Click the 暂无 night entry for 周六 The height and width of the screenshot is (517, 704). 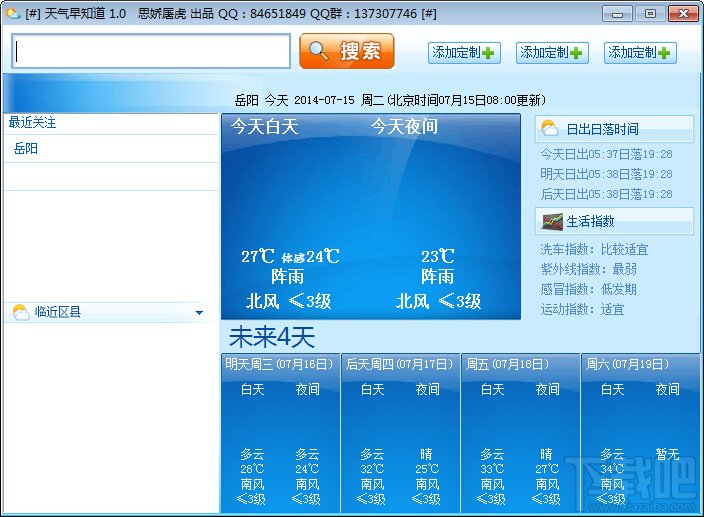point(667,454)
